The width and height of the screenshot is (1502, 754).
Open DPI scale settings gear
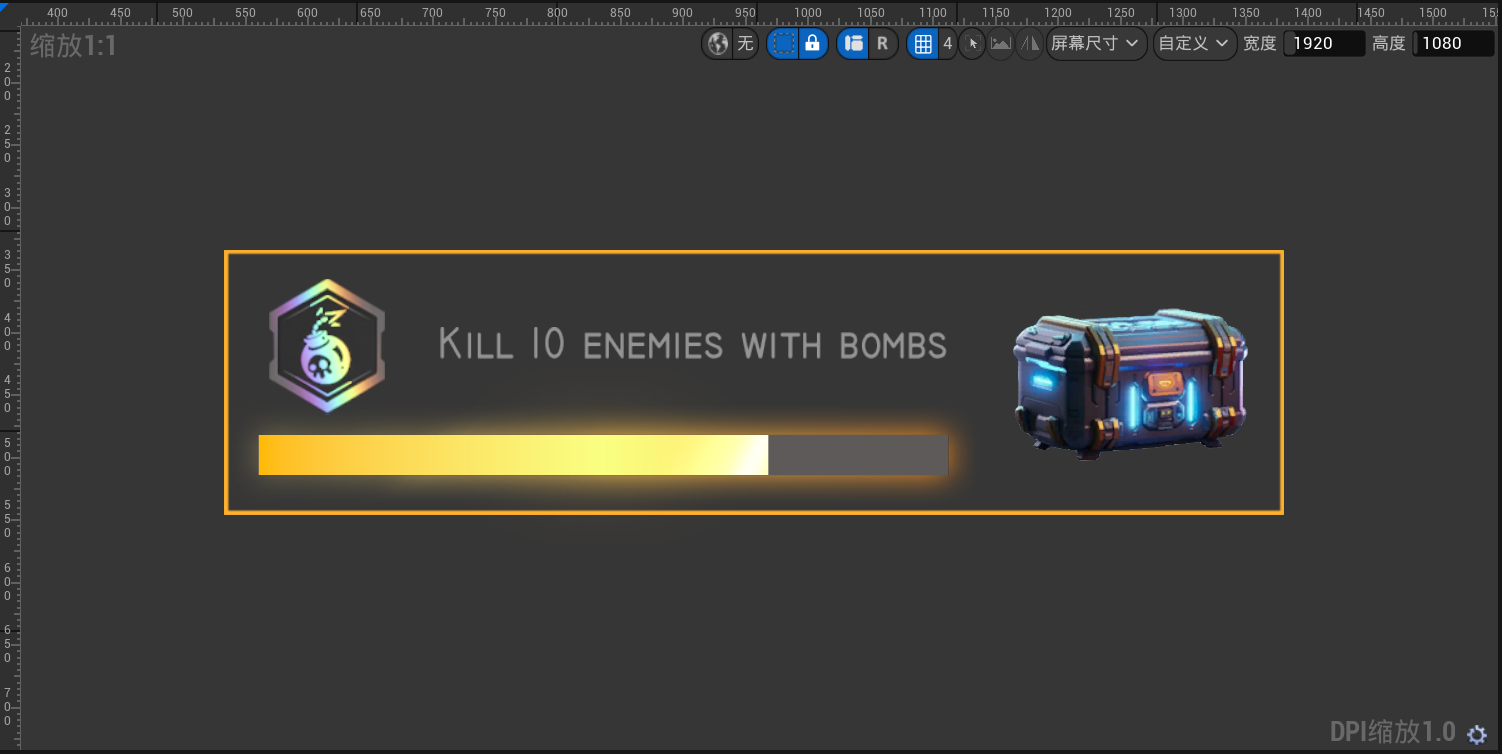pos(1476,734)
